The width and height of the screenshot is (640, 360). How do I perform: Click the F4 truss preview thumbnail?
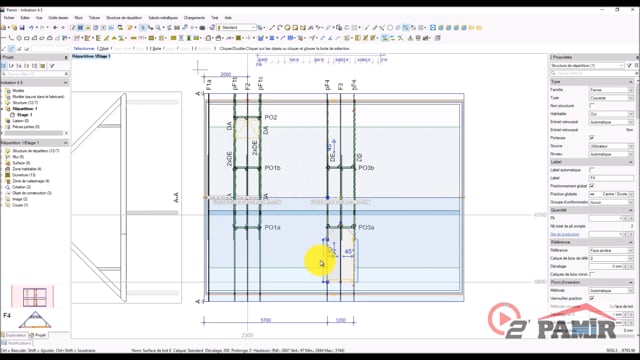35,320
